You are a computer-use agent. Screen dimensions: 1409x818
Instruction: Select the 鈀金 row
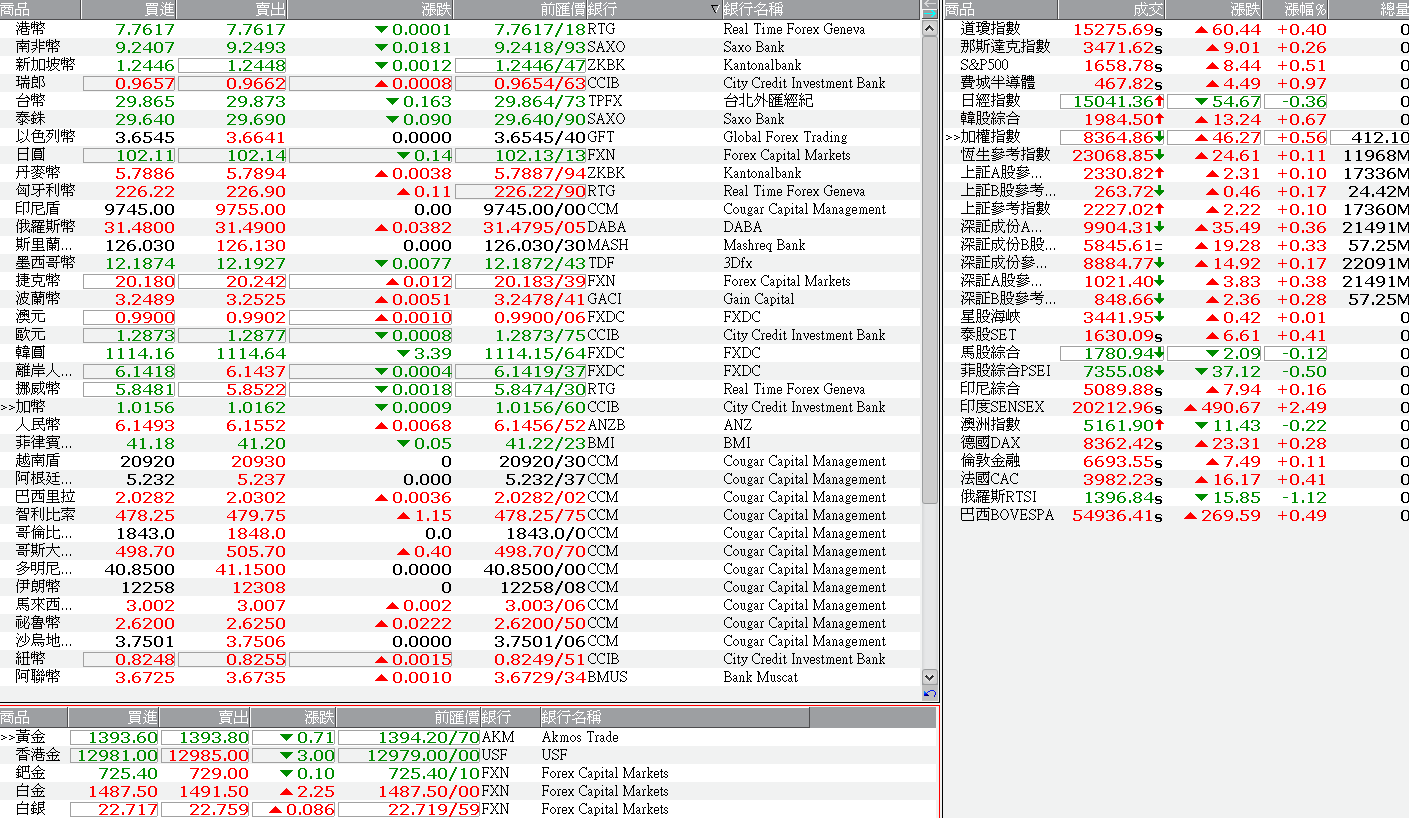point(468,773)
